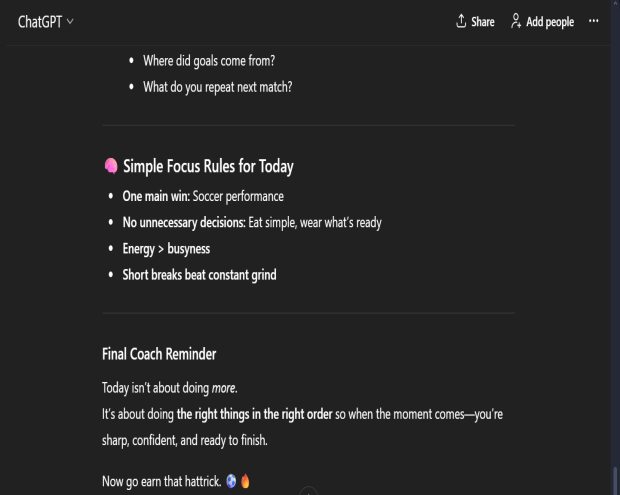The height and width of the screenshot is (495, 620).
Task: Click "Short breaks beat constant grind" text
Action: (x=199, y=274)
